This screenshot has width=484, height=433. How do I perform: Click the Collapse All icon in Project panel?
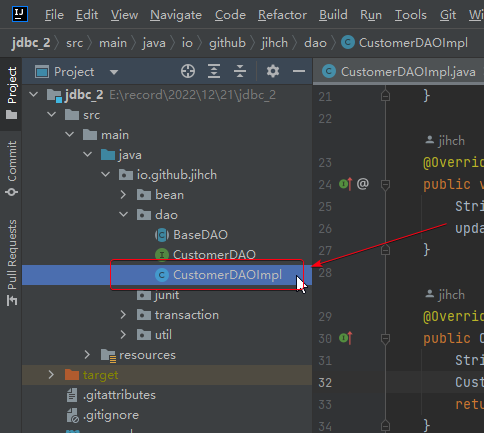pos(240,71)
